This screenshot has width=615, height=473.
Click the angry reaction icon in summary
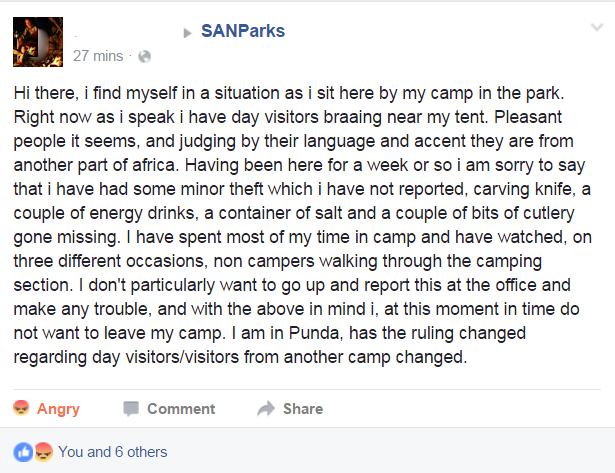[x=43, y=452]
